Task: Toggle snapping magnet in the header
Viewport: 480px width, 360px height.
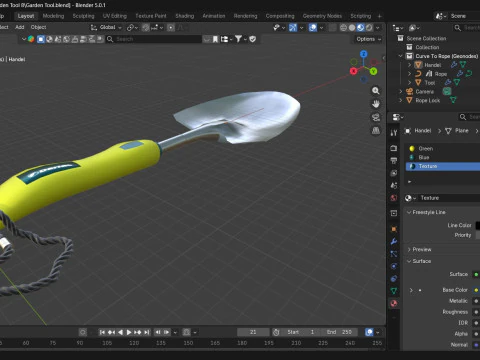Action: (146, 28)
